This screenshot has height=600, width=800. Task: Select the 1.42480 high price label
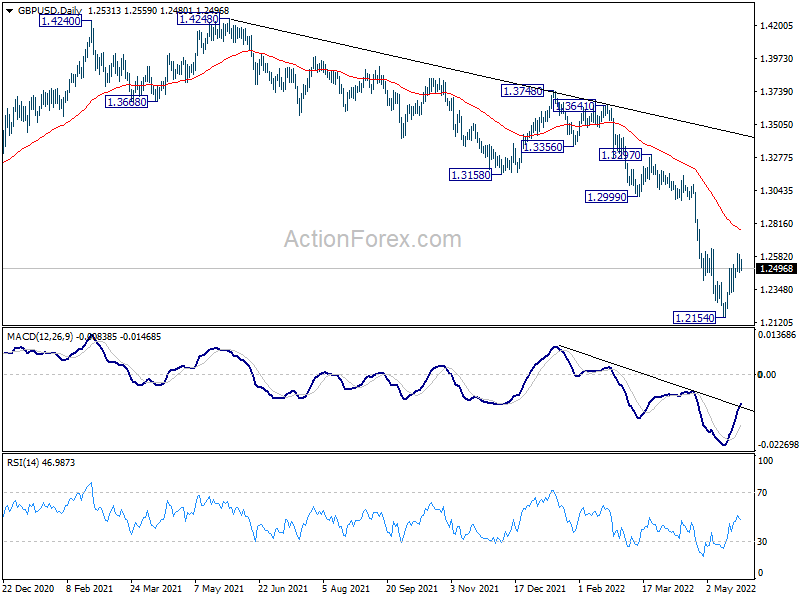199,18
